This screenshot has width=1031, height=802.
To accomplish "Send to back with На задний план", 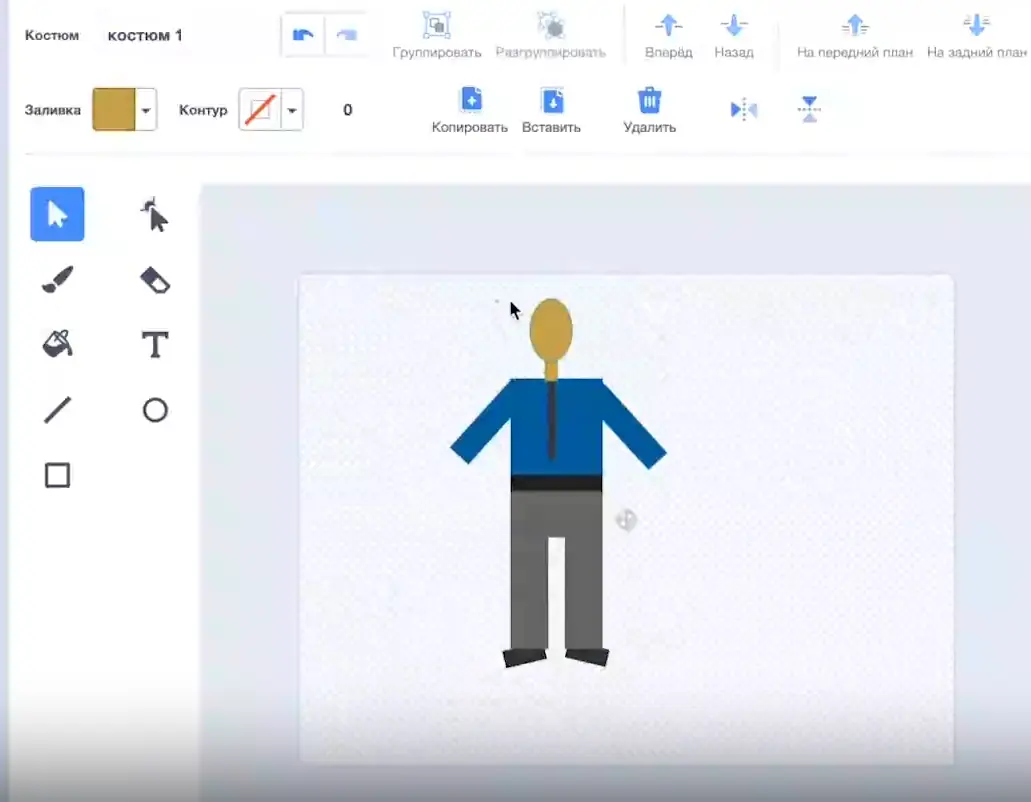I will [976, 36].
